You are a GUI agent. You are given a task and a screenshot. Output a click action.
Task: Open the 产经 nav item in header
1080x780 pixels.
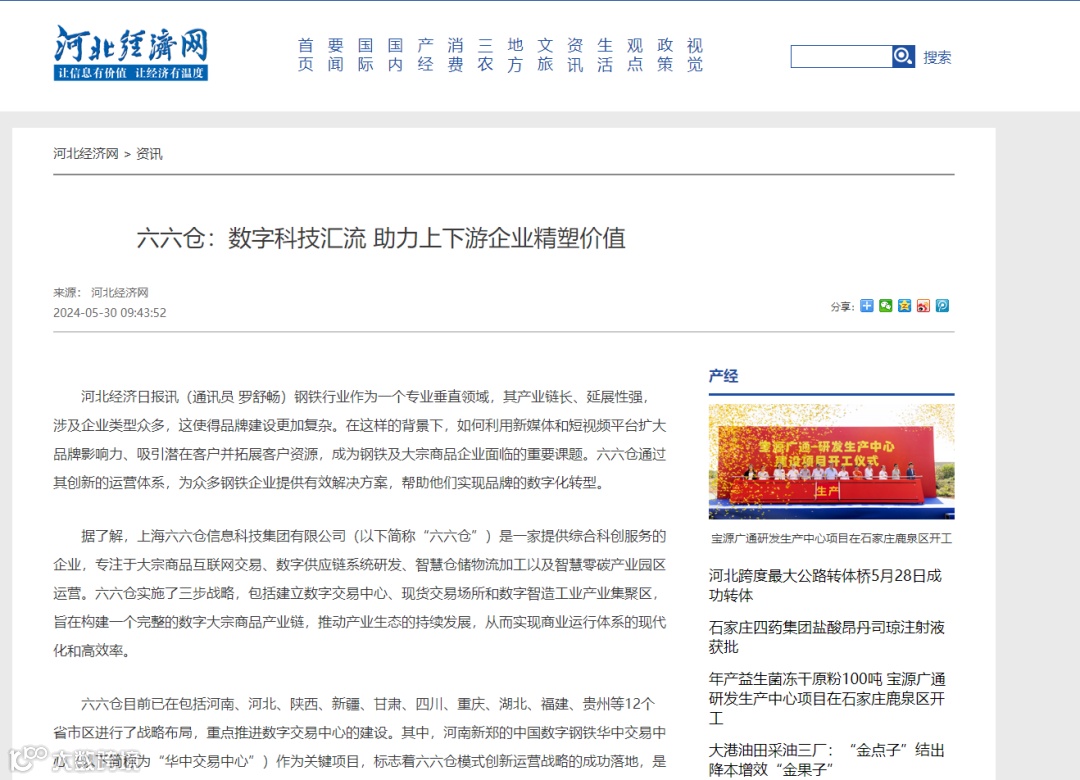point(426,55)
